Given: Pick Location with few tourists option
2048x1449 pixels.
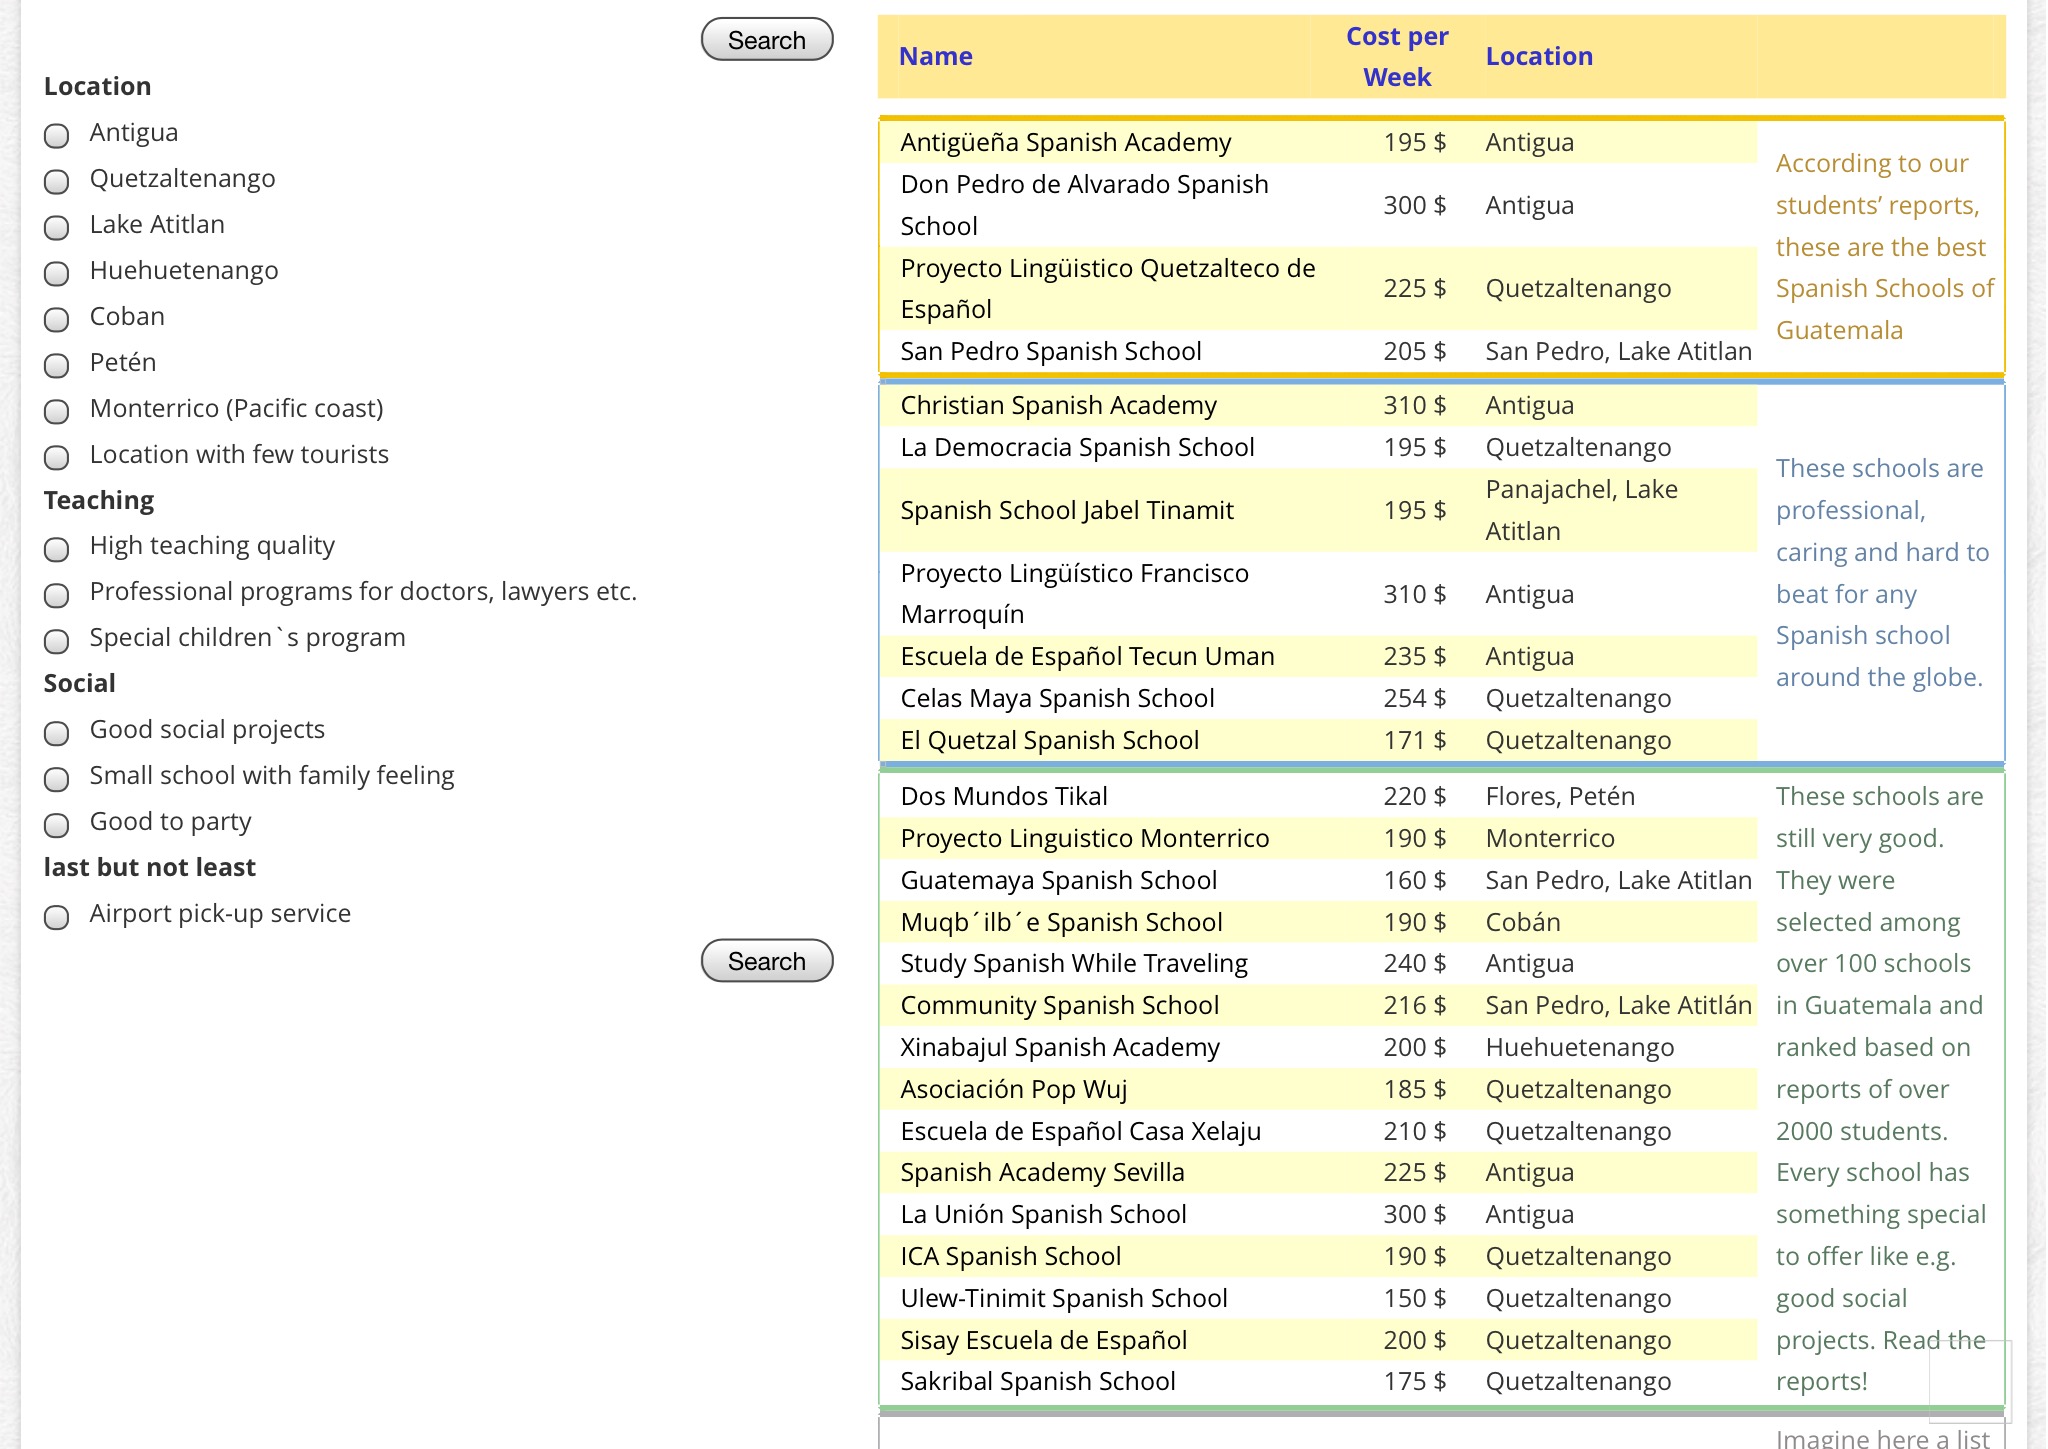Looking at the screenshot, I should click(x=57, y=457).
